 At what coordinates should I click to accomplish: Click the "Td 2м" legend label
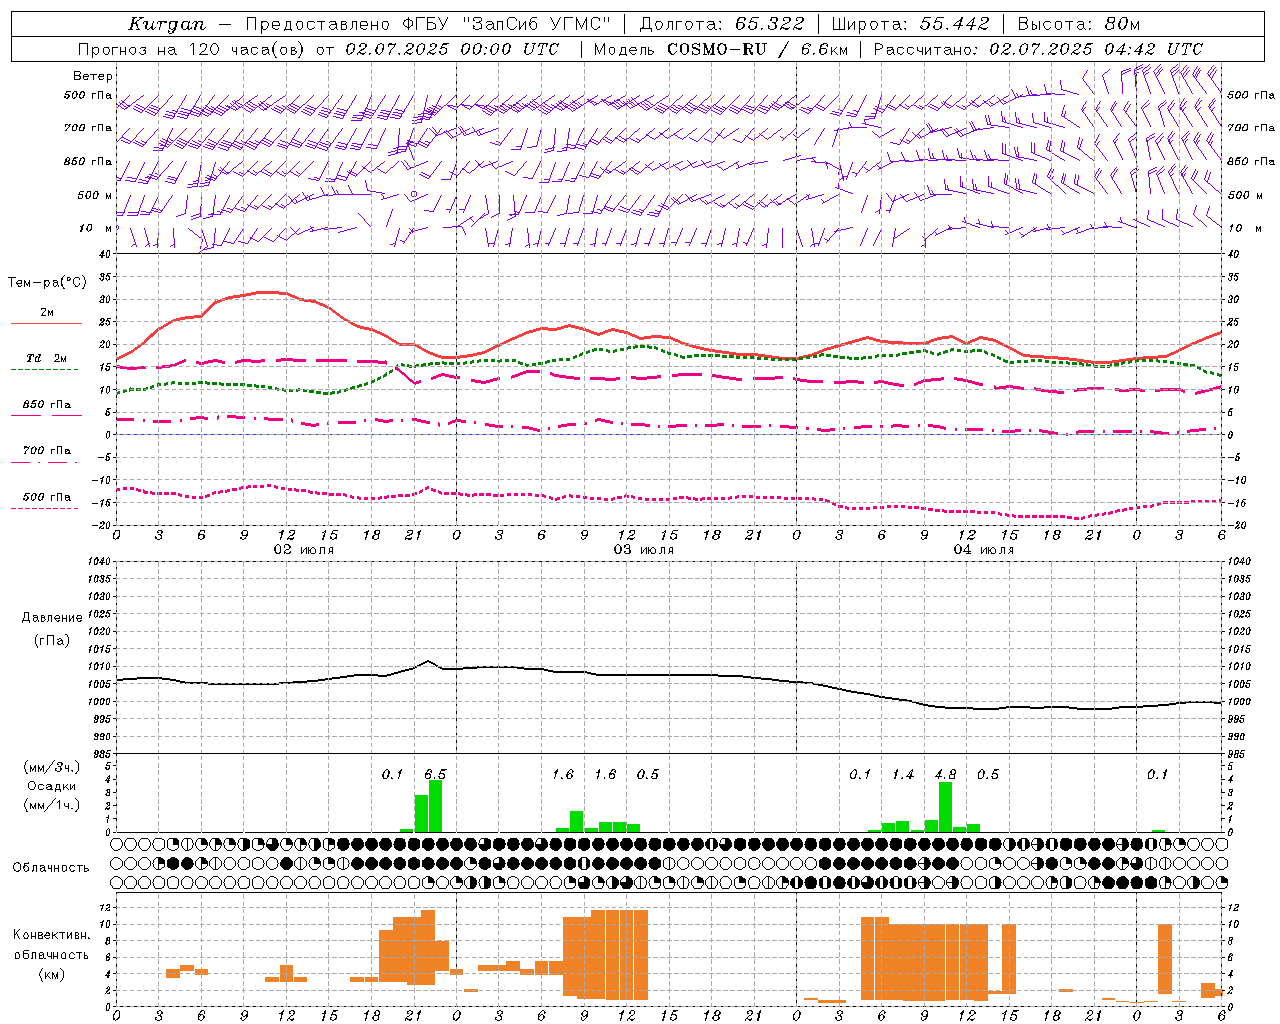point(47,358)
